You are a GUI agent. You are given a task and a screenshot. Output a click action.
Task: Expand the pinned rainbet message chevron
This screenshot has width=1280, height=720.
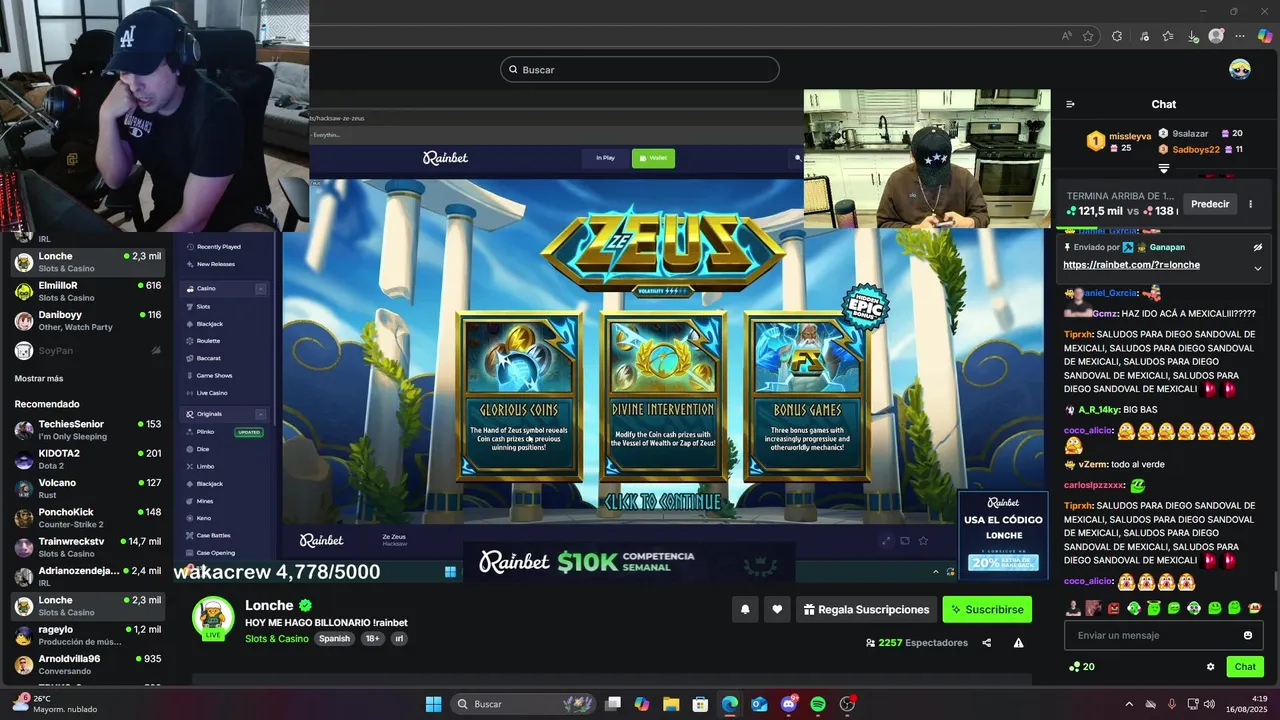[1258, 268]
